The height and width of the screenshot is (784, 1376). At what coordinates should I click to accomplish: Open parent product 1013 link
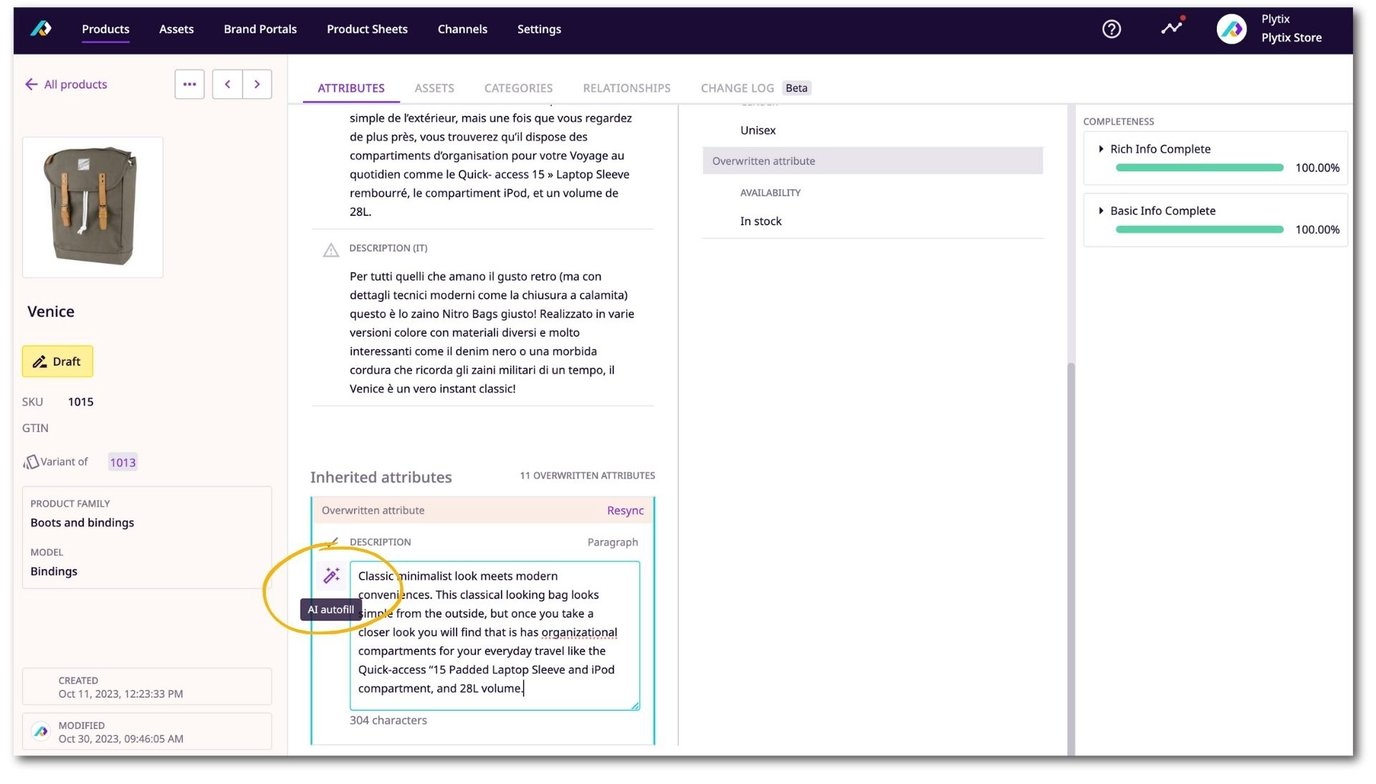pyautogui.click(x=123, y=461)
